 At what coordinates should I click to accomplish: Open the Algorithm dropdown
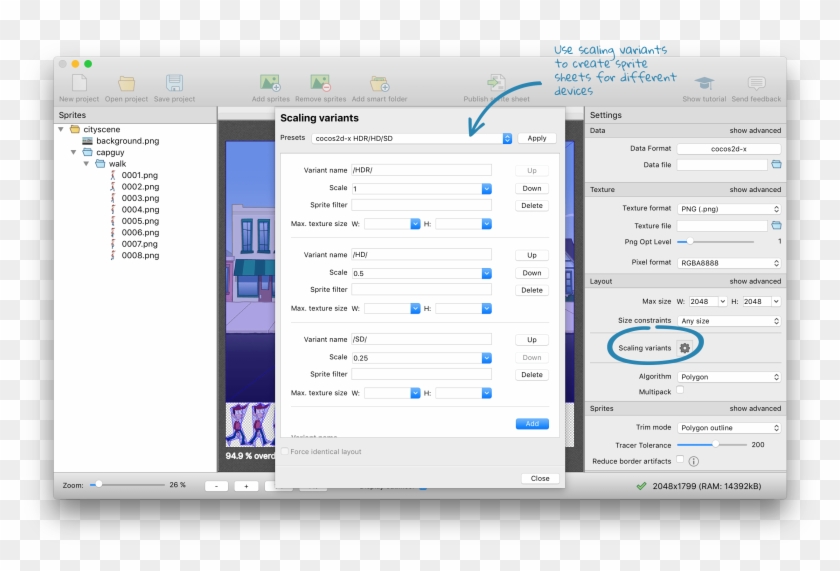pos(729,377)
